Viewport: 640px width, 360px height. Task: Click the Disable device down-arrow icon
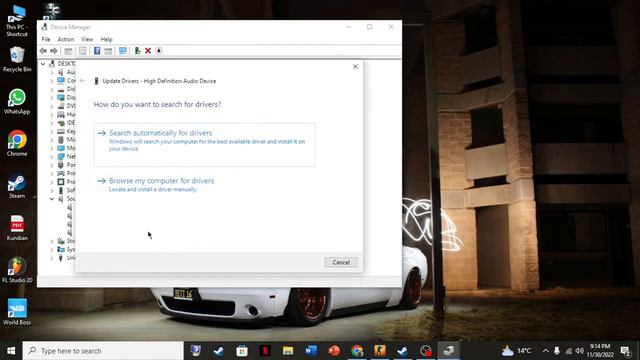(159, 51)
